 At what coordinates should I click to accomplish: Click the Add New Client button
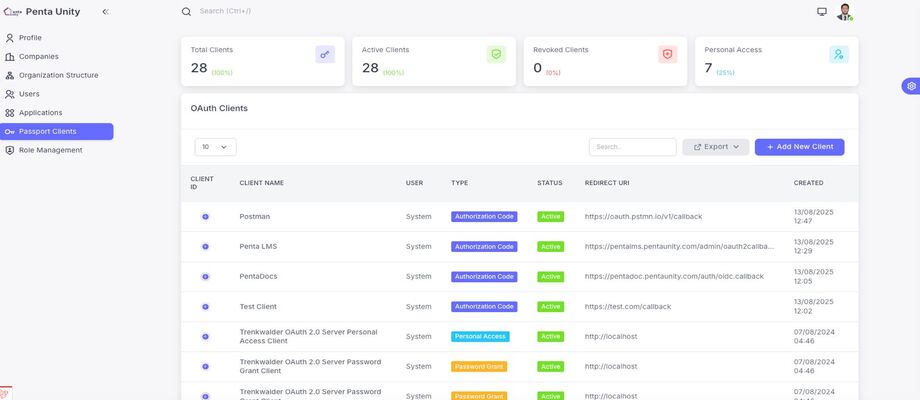[799, 147]
